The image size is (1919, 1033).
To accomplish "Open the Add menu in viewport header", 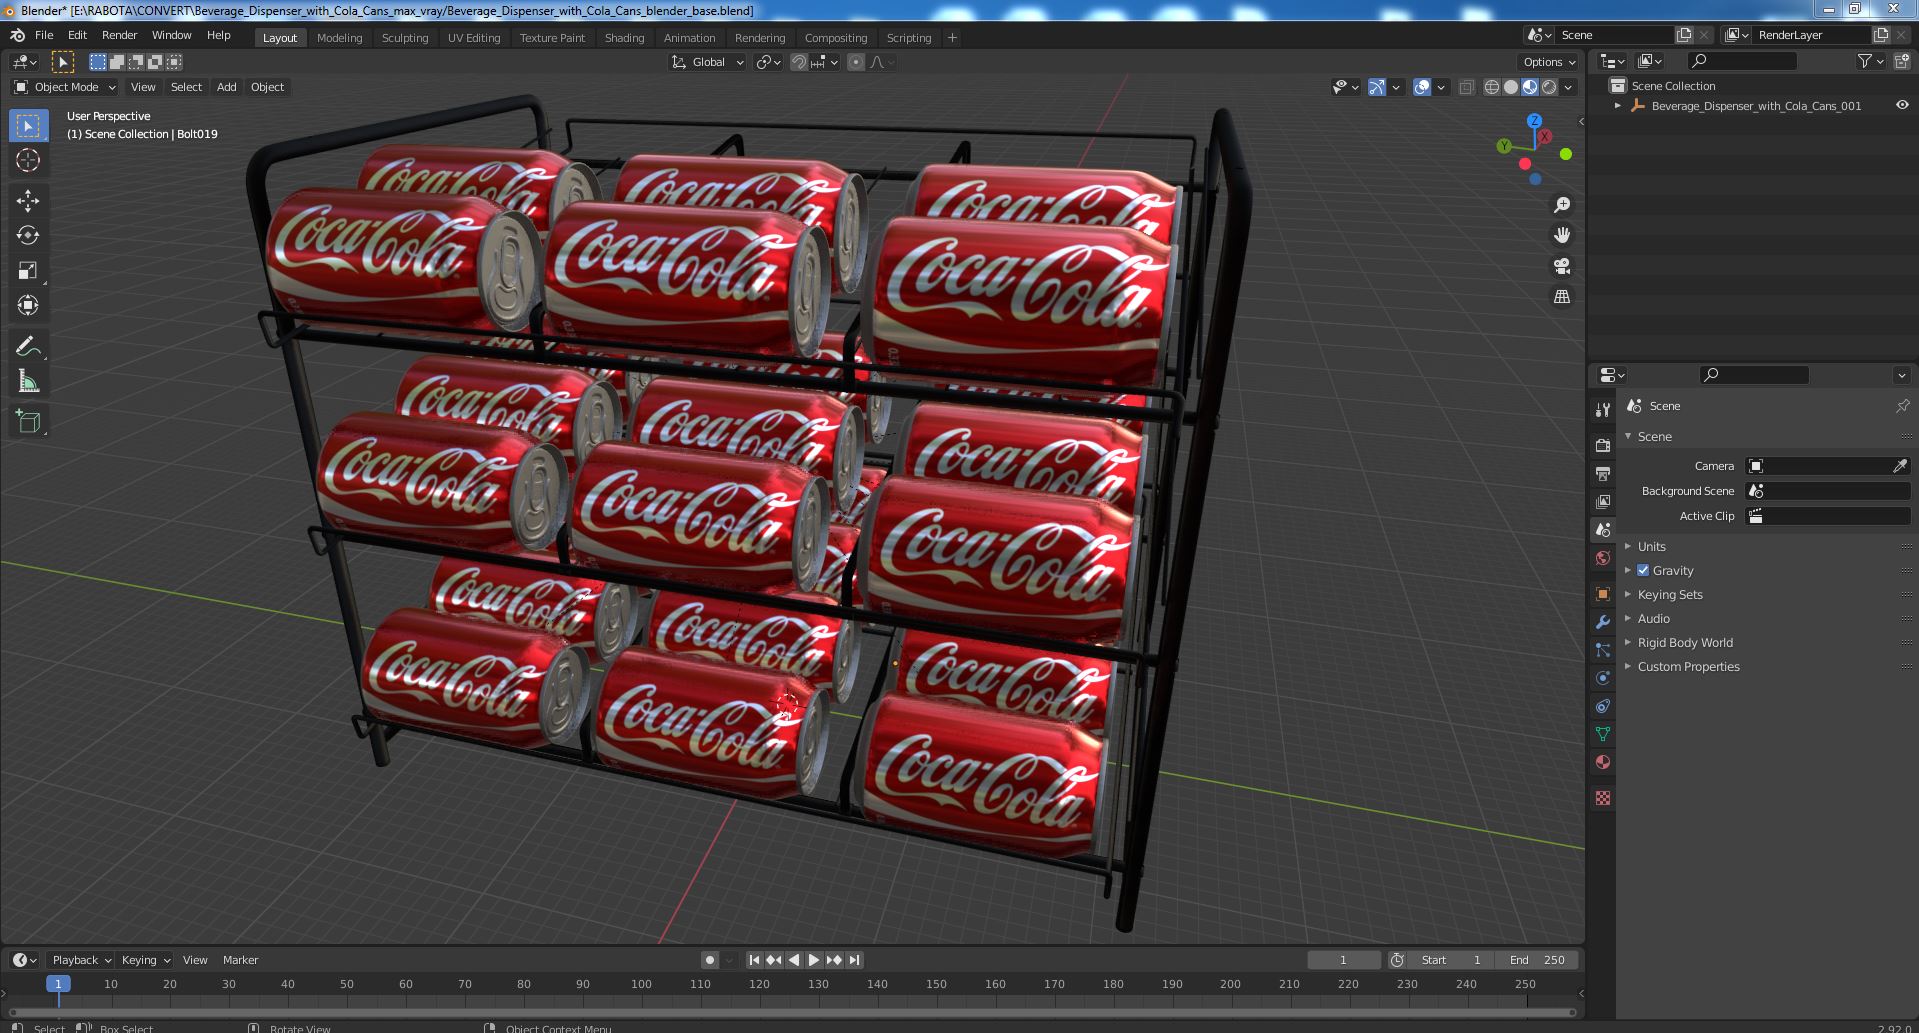I will [x=227, y=87].
